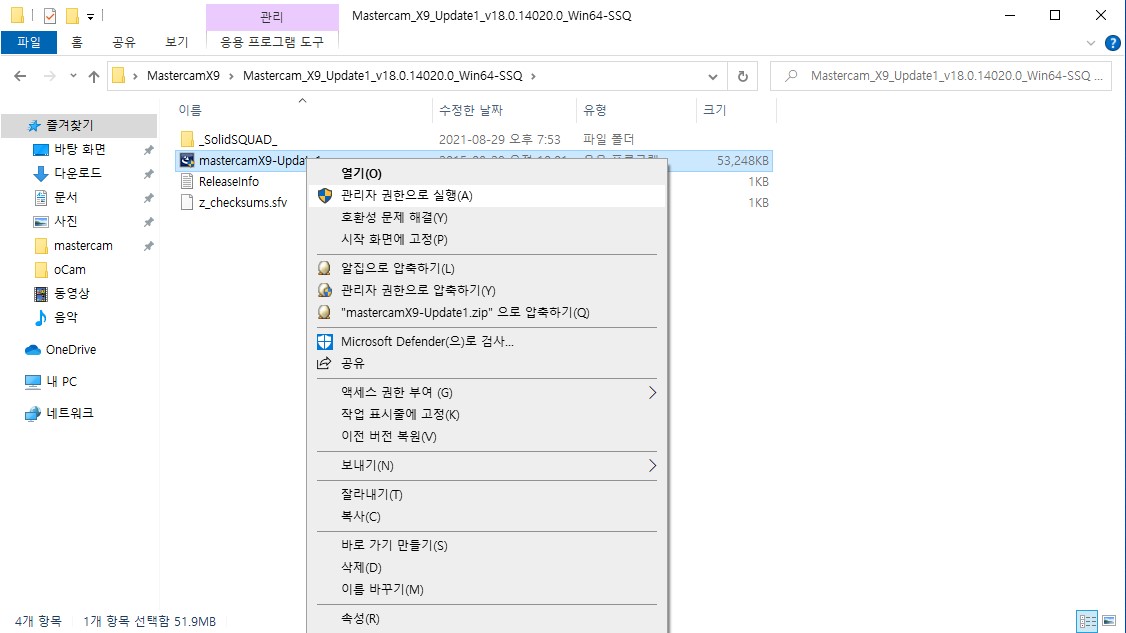Refresh the folder view
The height and width of the screenshot is (633, 1126).
pyautogui.click(x=743, y=76)
